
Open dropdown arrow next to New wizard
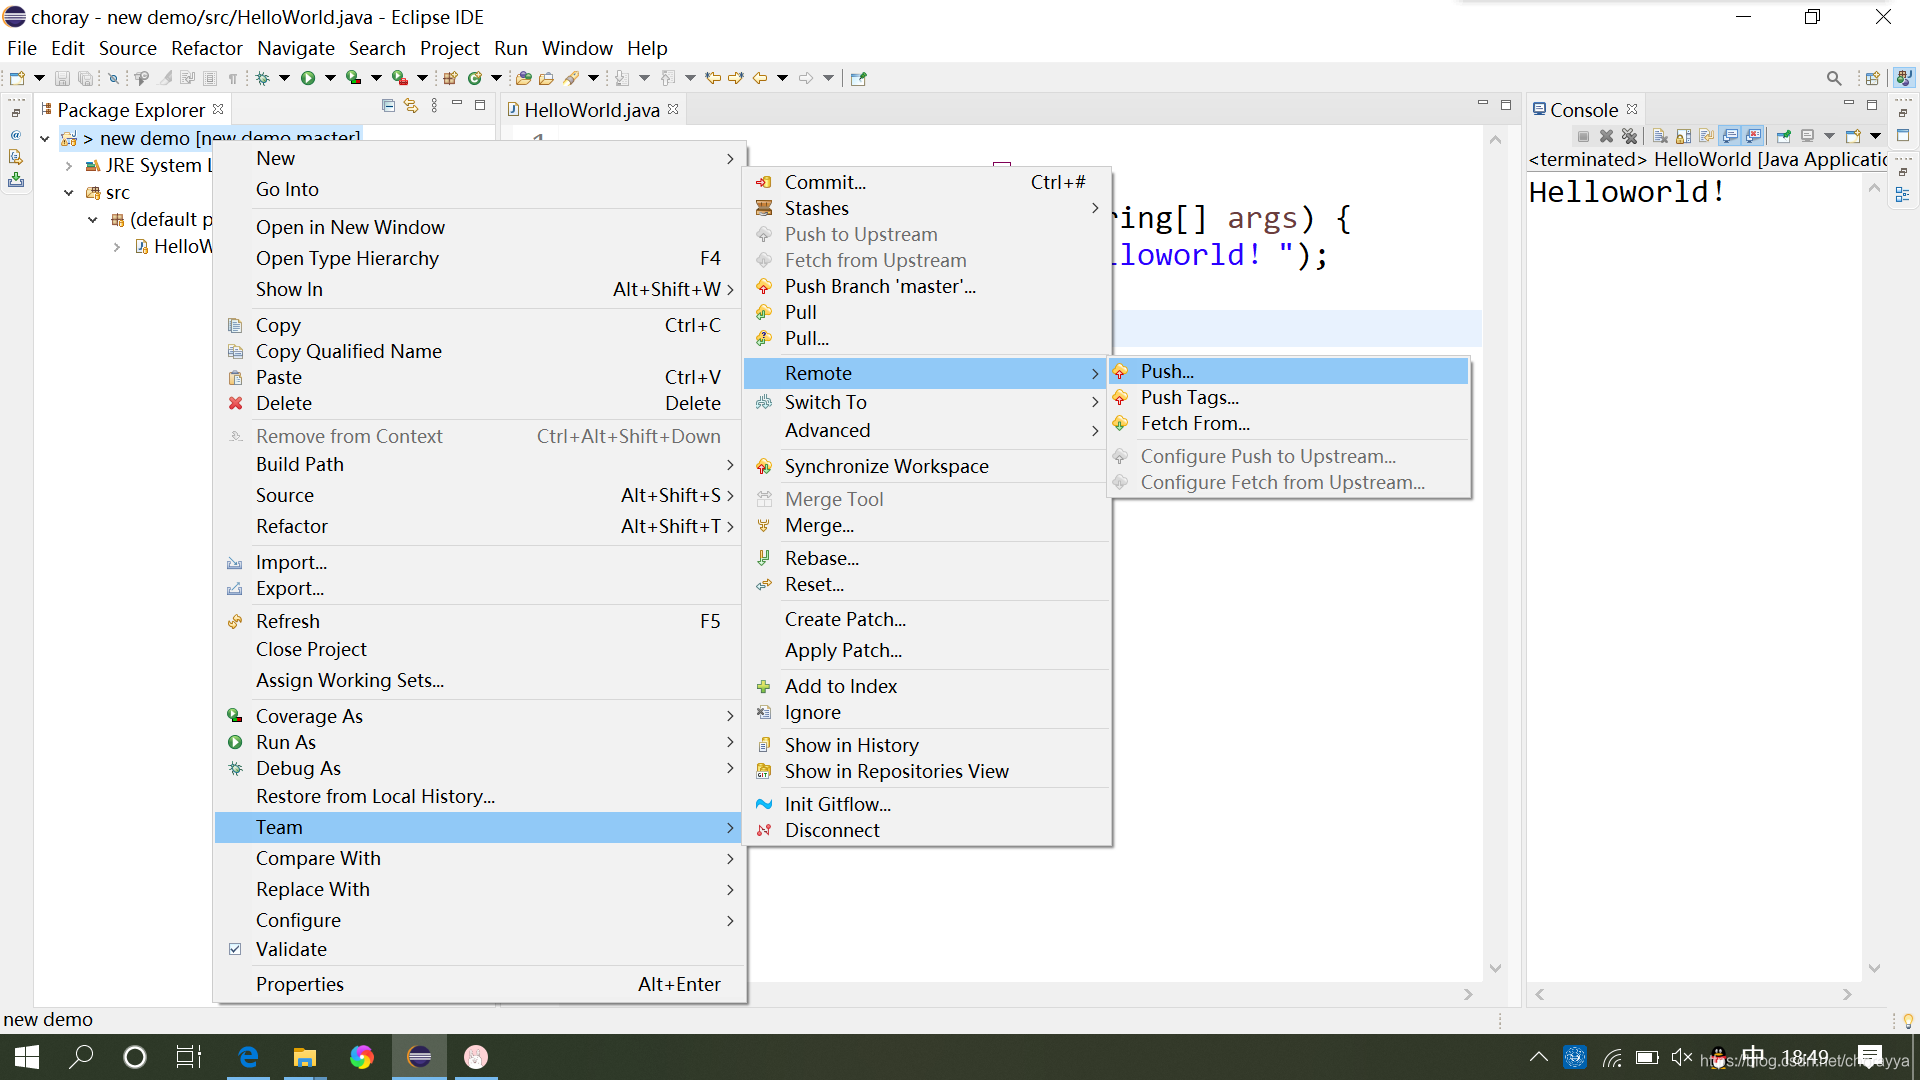click(39, 78)
